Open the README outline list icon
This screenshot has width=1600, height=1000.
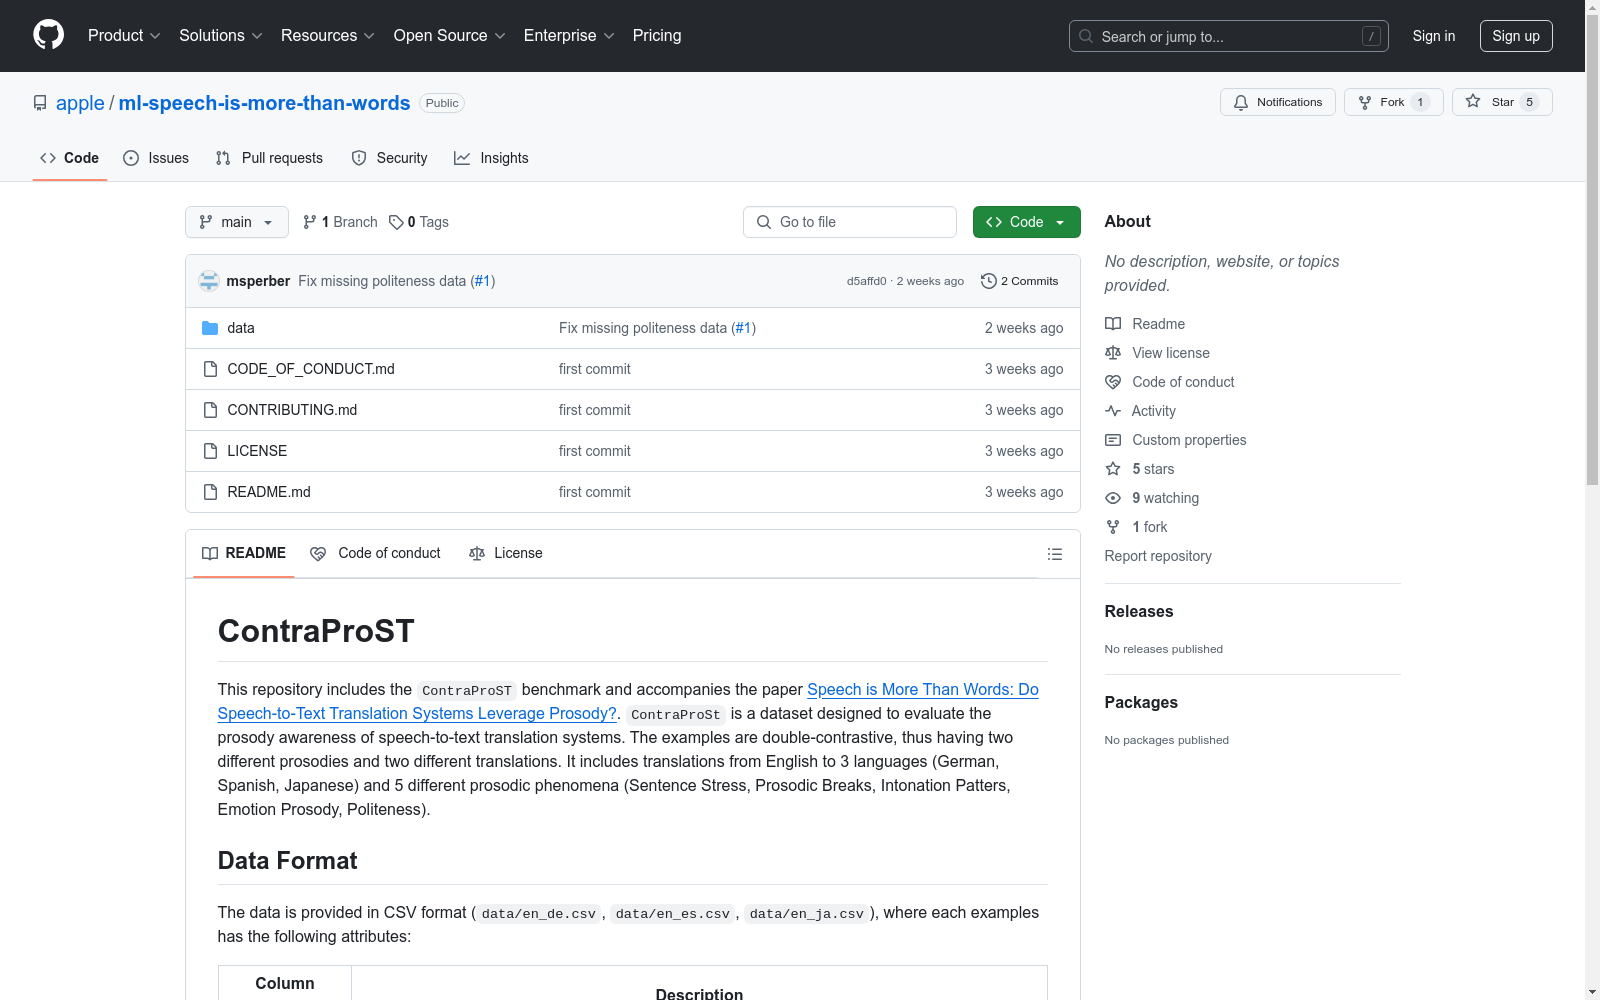point(1055,554)
